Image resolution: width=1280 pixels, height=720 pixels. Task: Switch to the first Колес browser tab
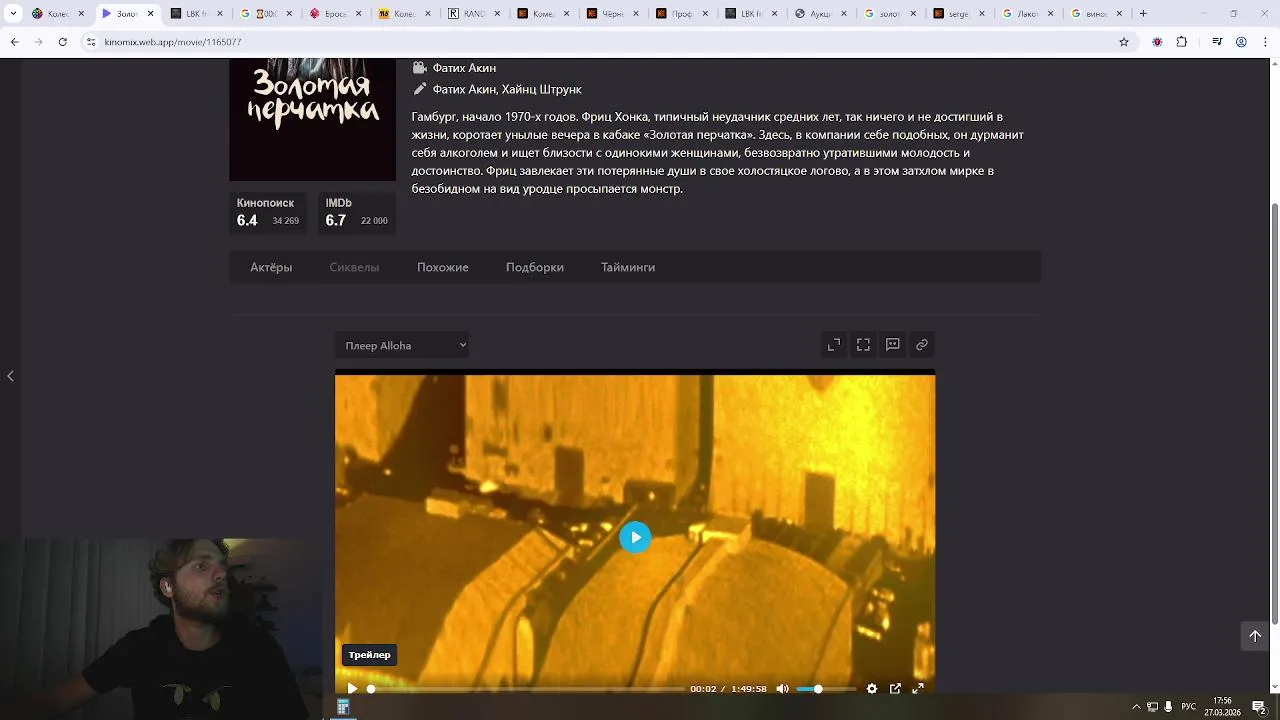(x=59, y=14)
